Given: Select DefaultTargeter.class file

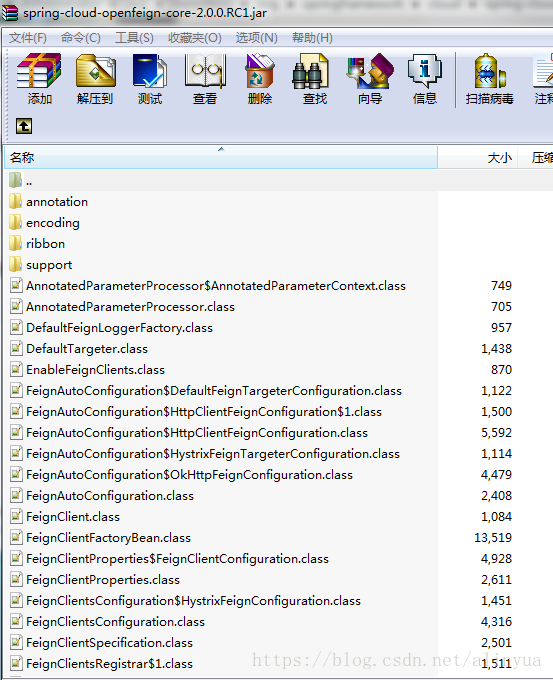Looking at the screenshot, I should coord(87,349).
